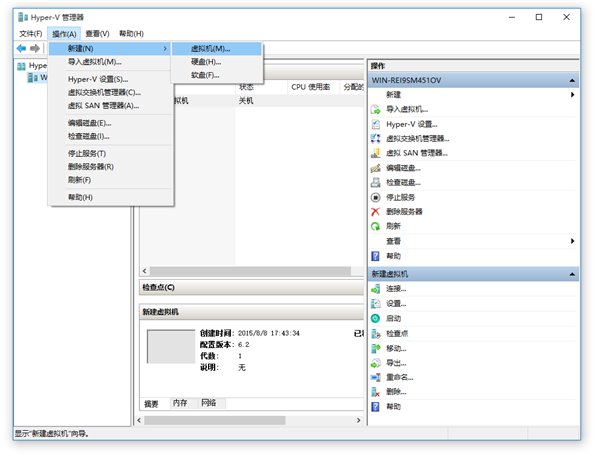Expand the 新建 submenu arrow in Actions pane
Image resolution: width=600 pixels, height=466 pixels.
coord(572,95)
